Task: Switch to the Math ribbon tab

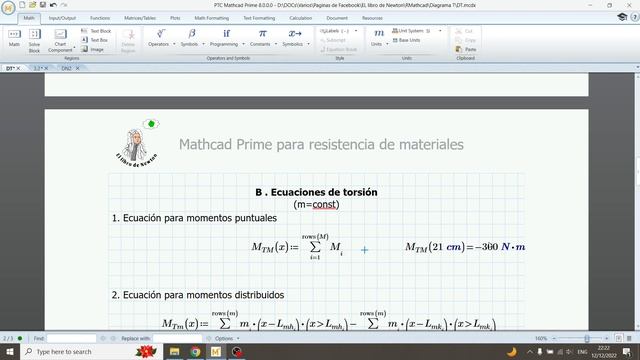Action: click(29, 18)
